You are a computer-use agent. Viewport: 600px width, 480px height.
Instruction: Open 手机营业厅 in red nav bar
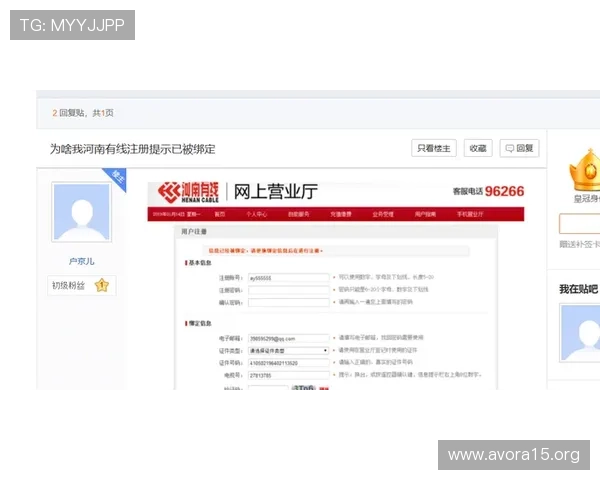coord(470,214)
